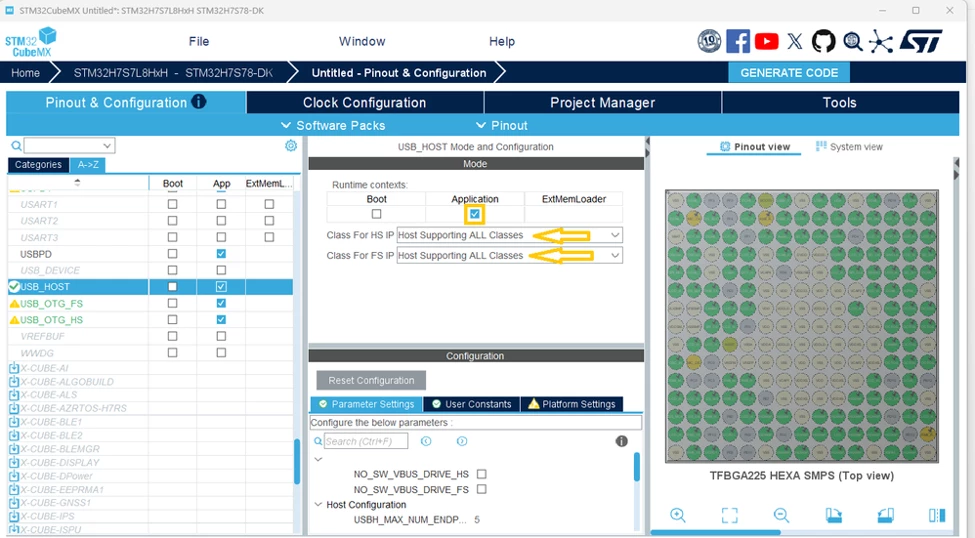Uncheck Application runtime context checkbox
This screenshot has width=975, height=538.
(474, 214)
